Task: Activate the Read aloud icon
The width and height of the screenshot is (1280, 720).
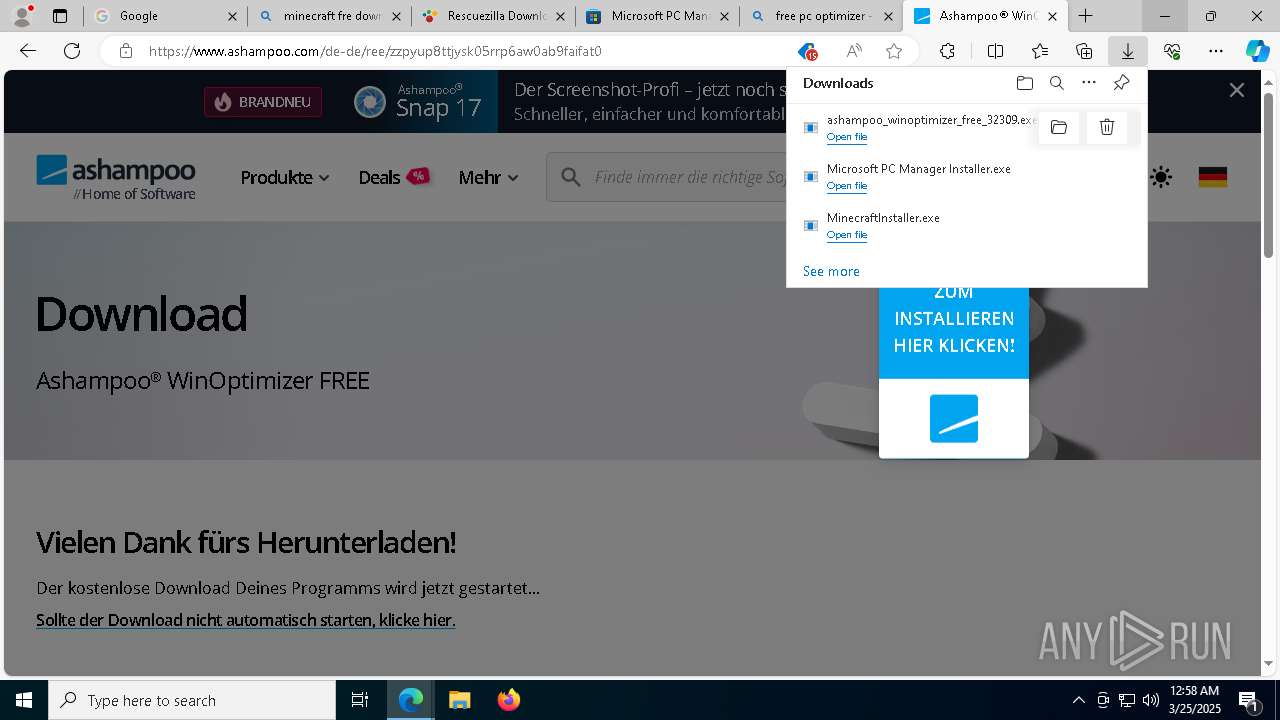Action: (x=854, y=51)
